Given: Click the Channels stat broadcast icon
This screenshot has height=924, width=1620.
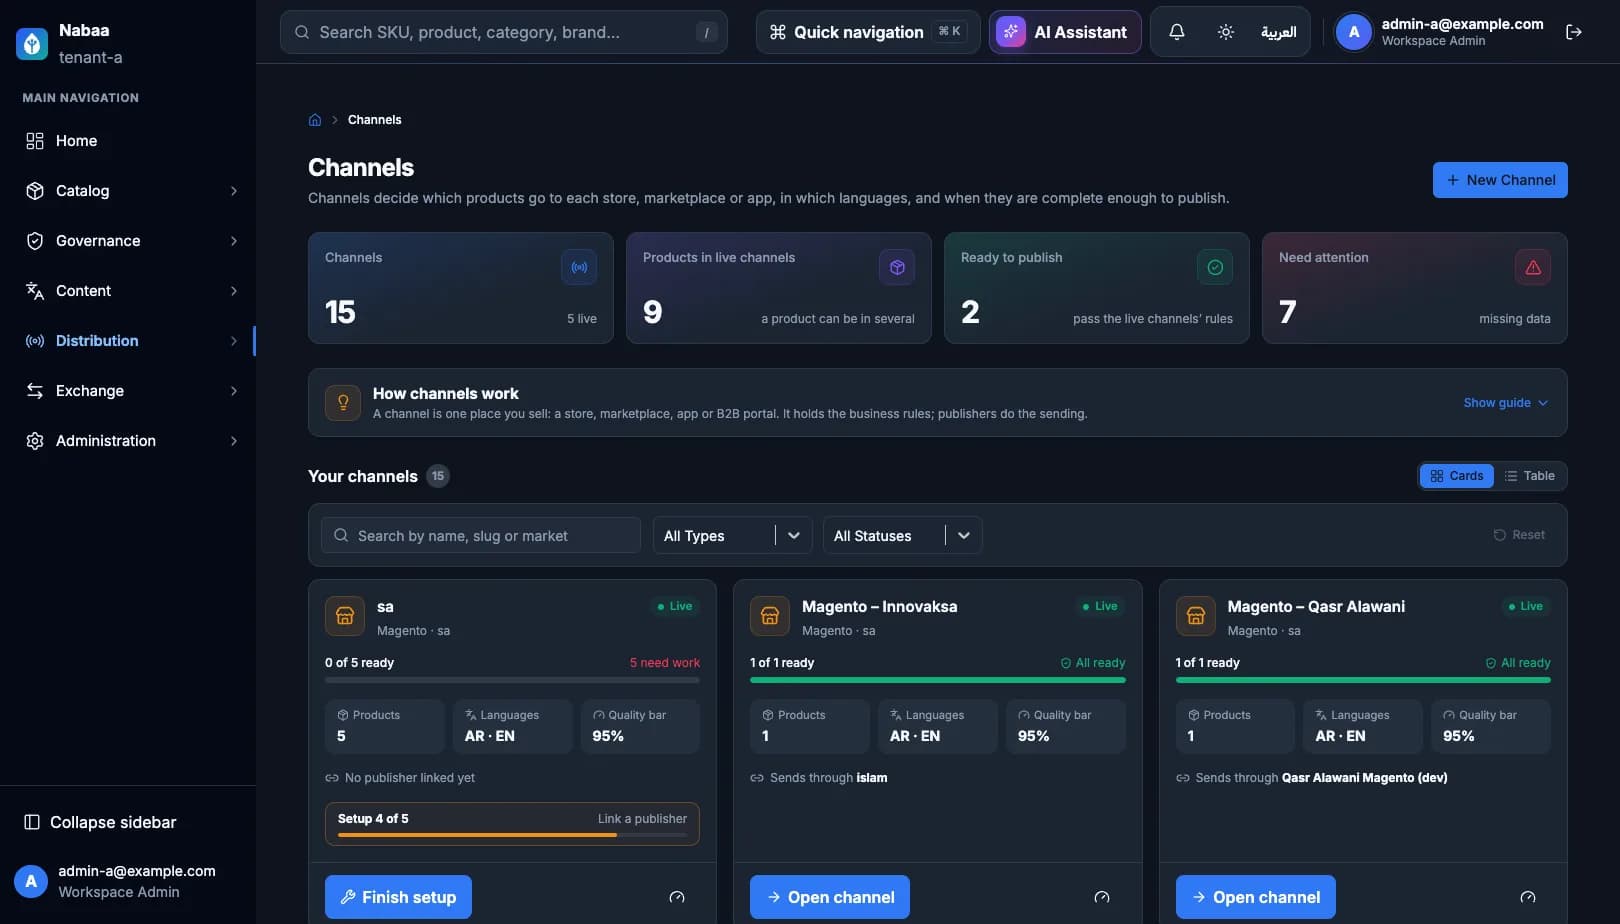Looking at the screenshot, I should click(x=579, y=267).
